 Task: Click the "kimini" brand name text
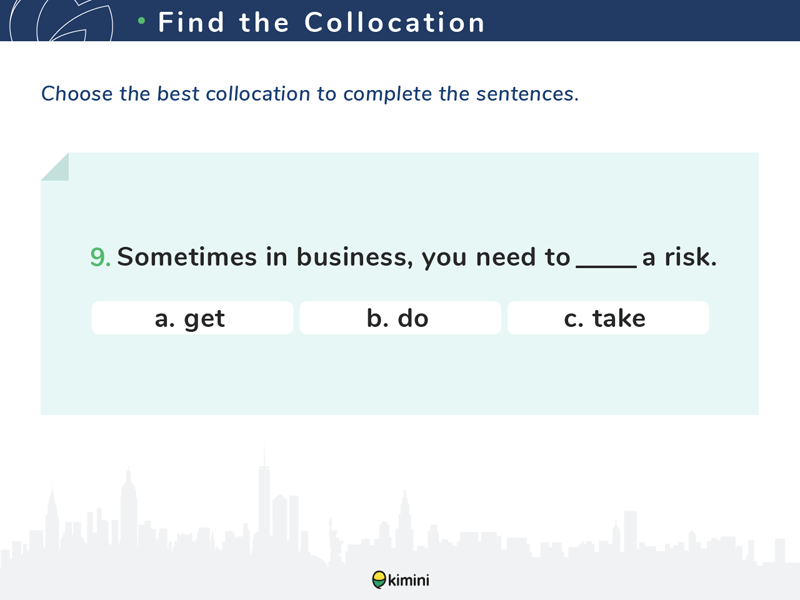410,579
